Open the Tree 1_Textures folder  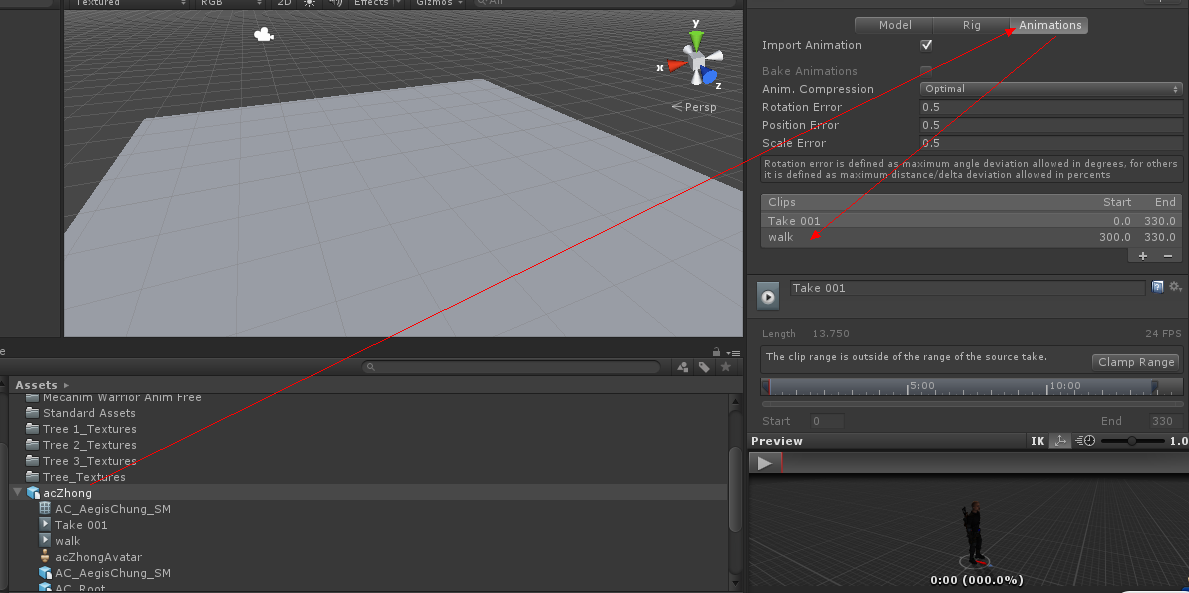click(89, 429)
